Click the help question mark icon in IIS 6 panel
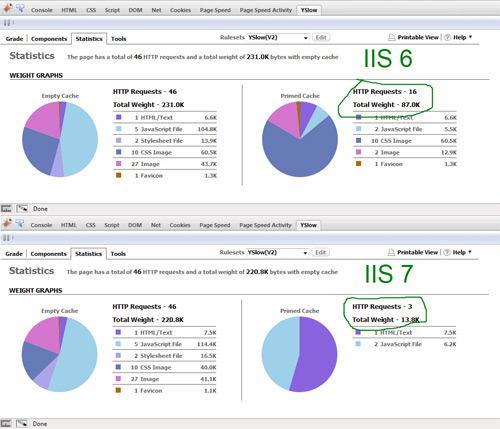Screen dimensions: 500x429 pyautogui.click(x=447, y=37)
